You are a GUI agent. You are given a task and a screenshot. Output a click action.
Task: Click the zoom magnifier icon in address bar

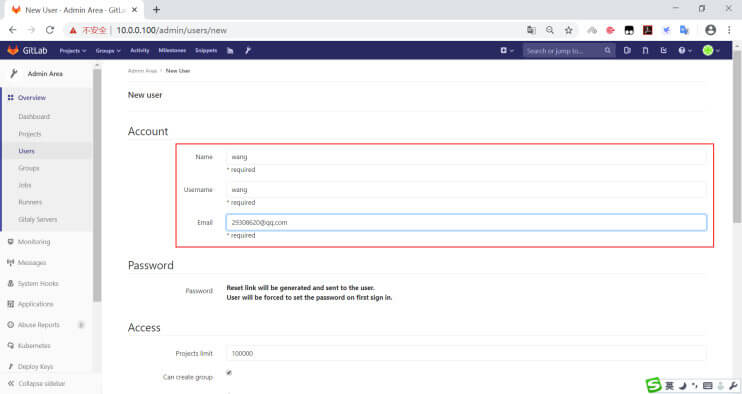550,30
